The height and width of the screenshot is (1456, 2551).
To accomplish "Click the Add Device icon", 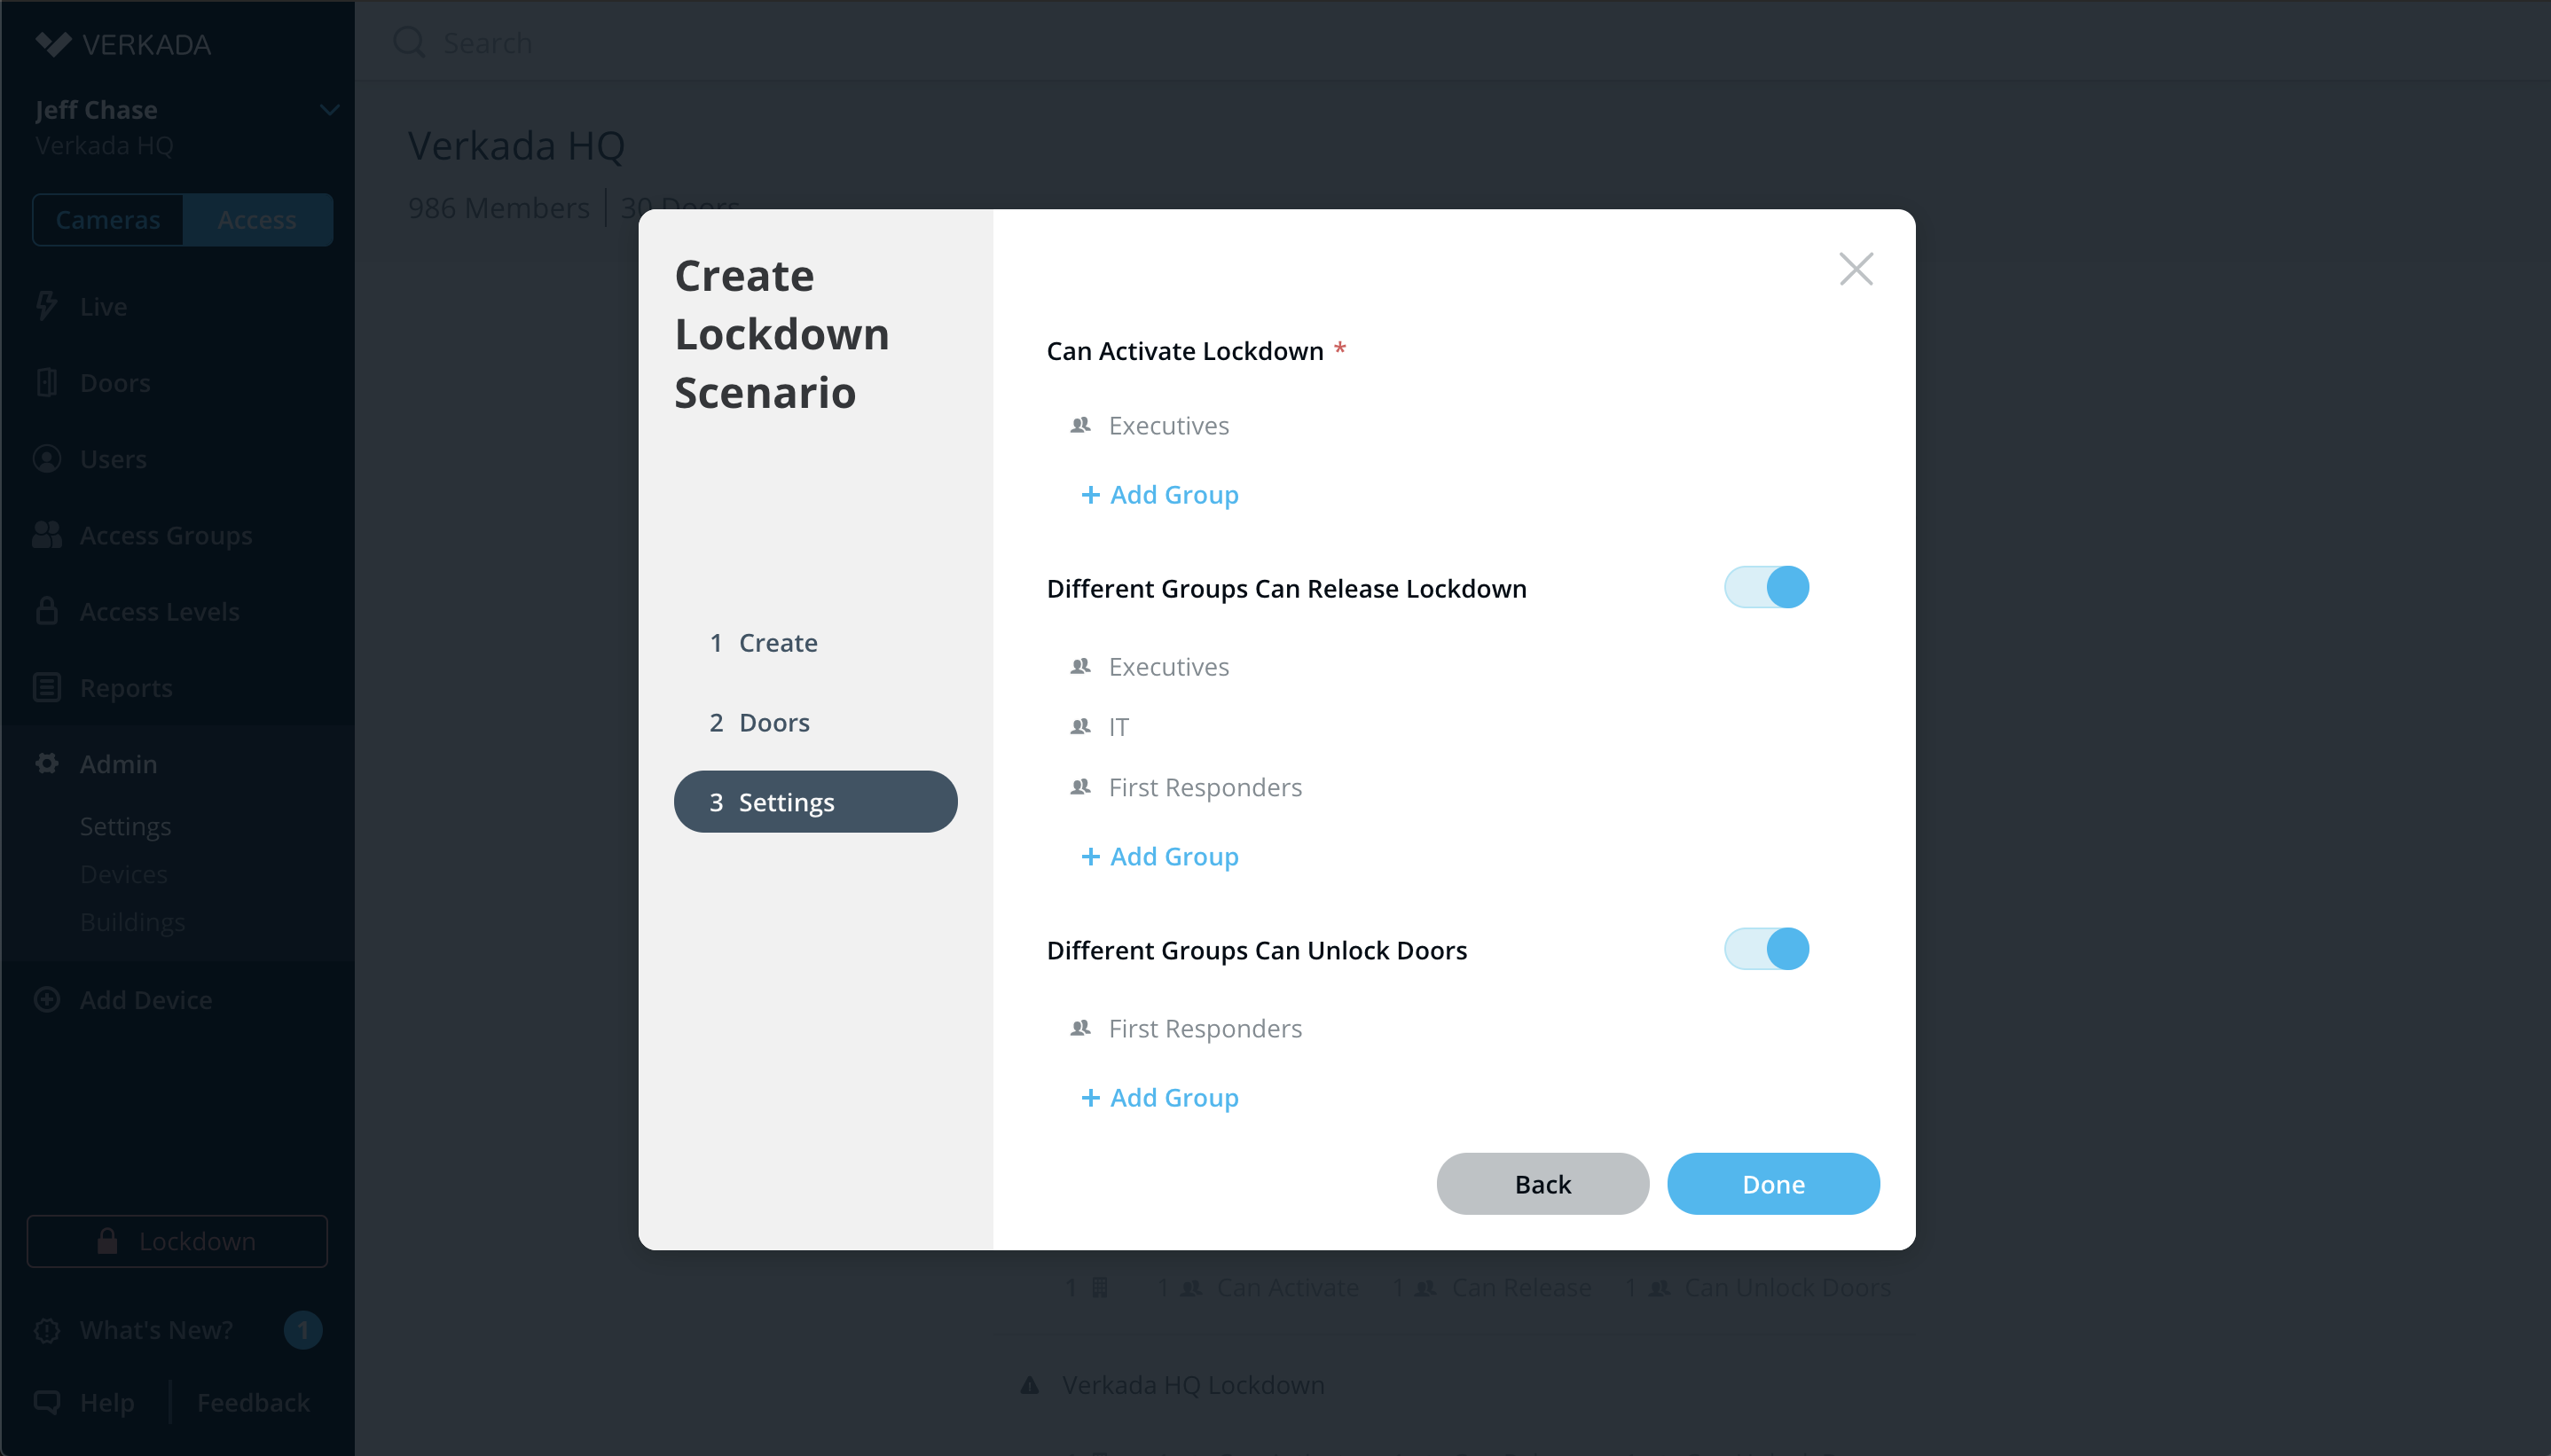I will pyautogui.click(x=47, y=1000).
